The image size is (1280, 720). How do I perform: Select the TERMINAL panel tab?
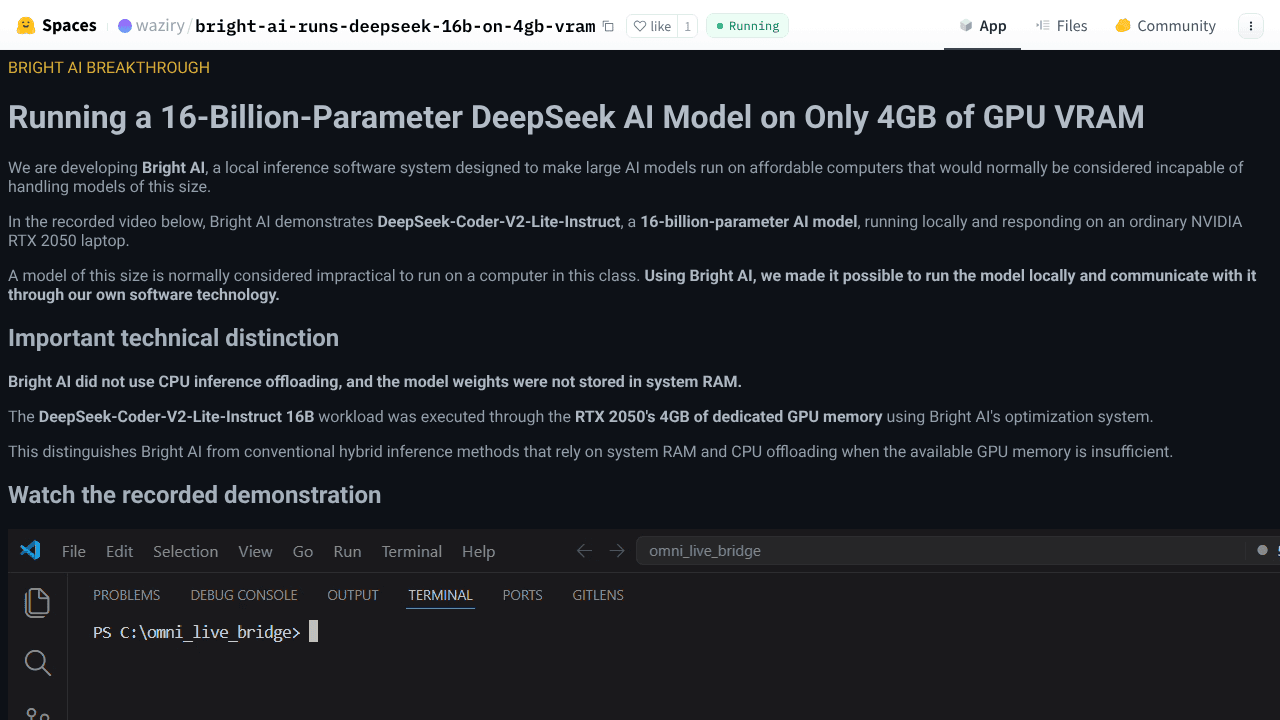pos(440,595)
